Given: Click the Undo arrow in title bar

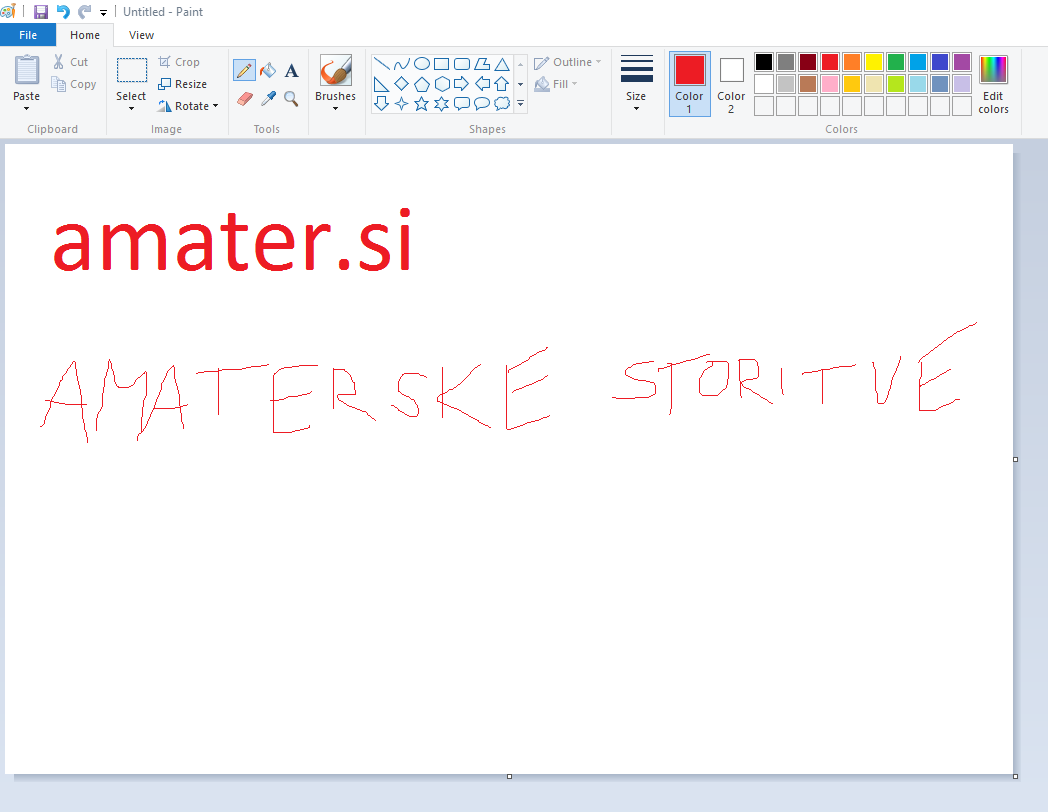Looking at the screenshot, I should click(63, 11).
